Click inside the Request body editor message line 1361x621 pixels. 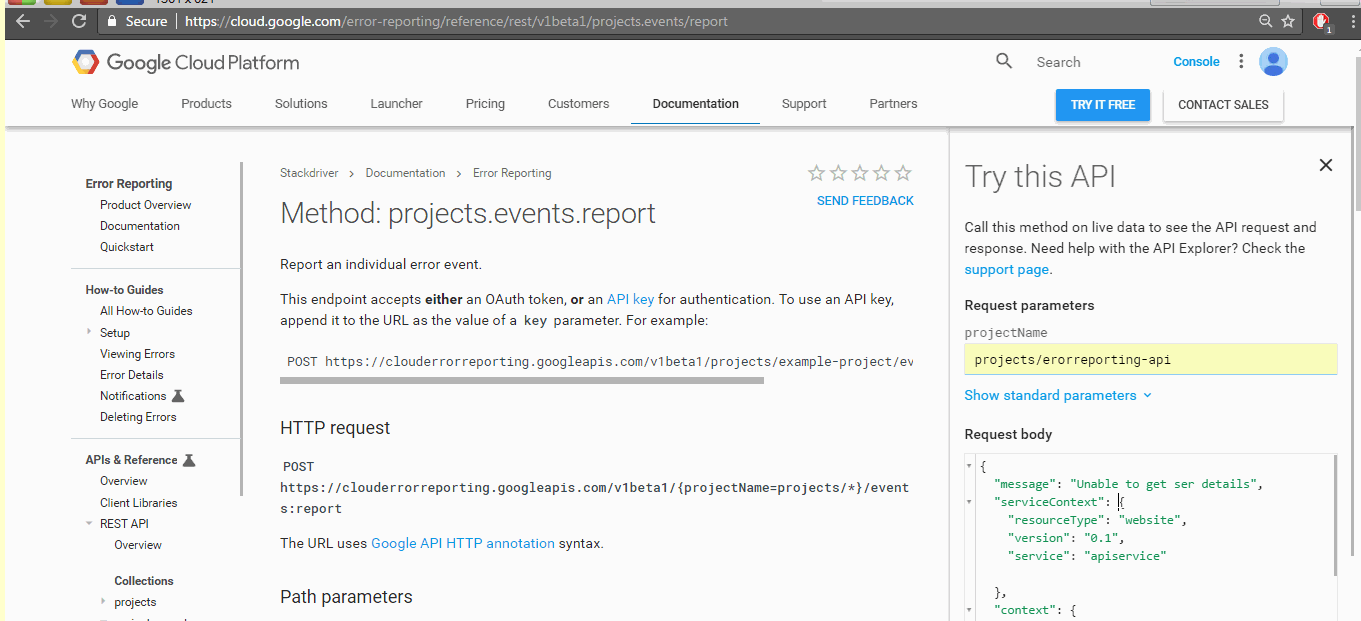tap(1126, 484)
